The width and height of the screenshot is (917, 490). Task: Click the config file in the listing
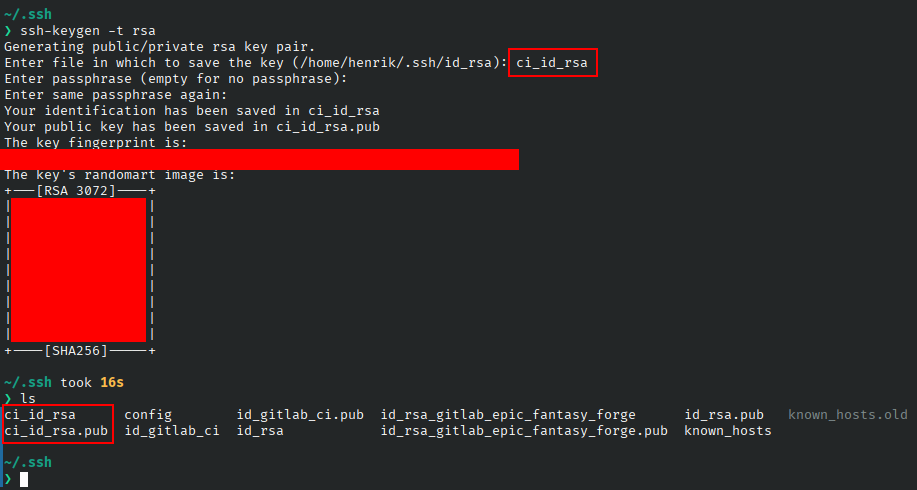(x=148, y=415)
